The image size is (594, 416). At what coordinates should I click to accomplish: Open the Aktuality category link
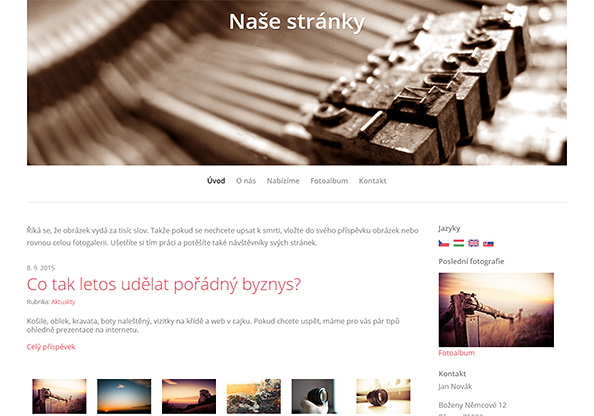(63, 302)
